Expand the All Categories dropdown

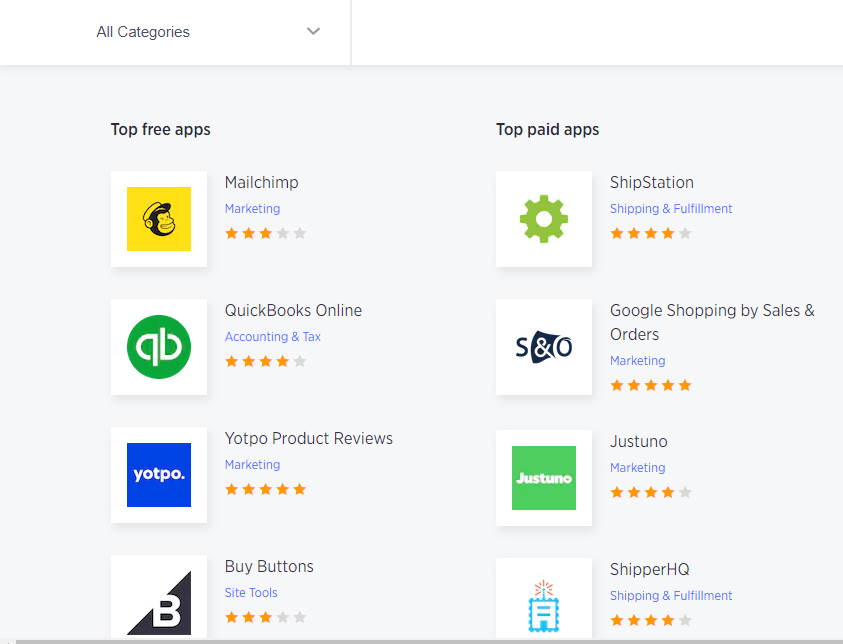point(208,32)
